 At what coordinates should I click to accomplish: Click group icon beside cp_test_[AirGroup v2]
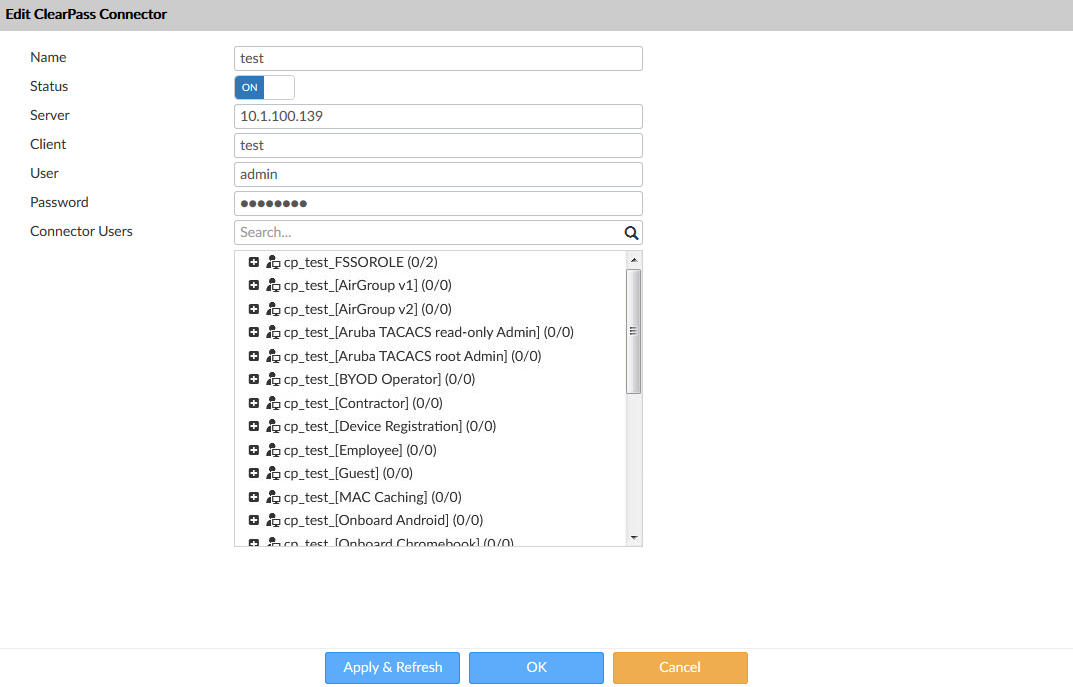tap(273, 309)
